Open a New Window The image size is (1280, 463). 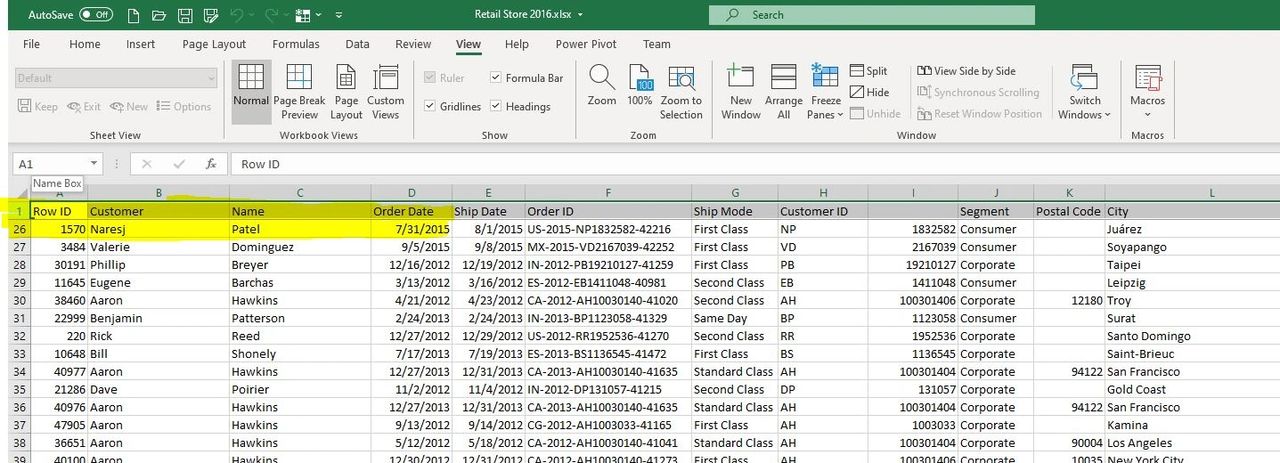(740, 91)
